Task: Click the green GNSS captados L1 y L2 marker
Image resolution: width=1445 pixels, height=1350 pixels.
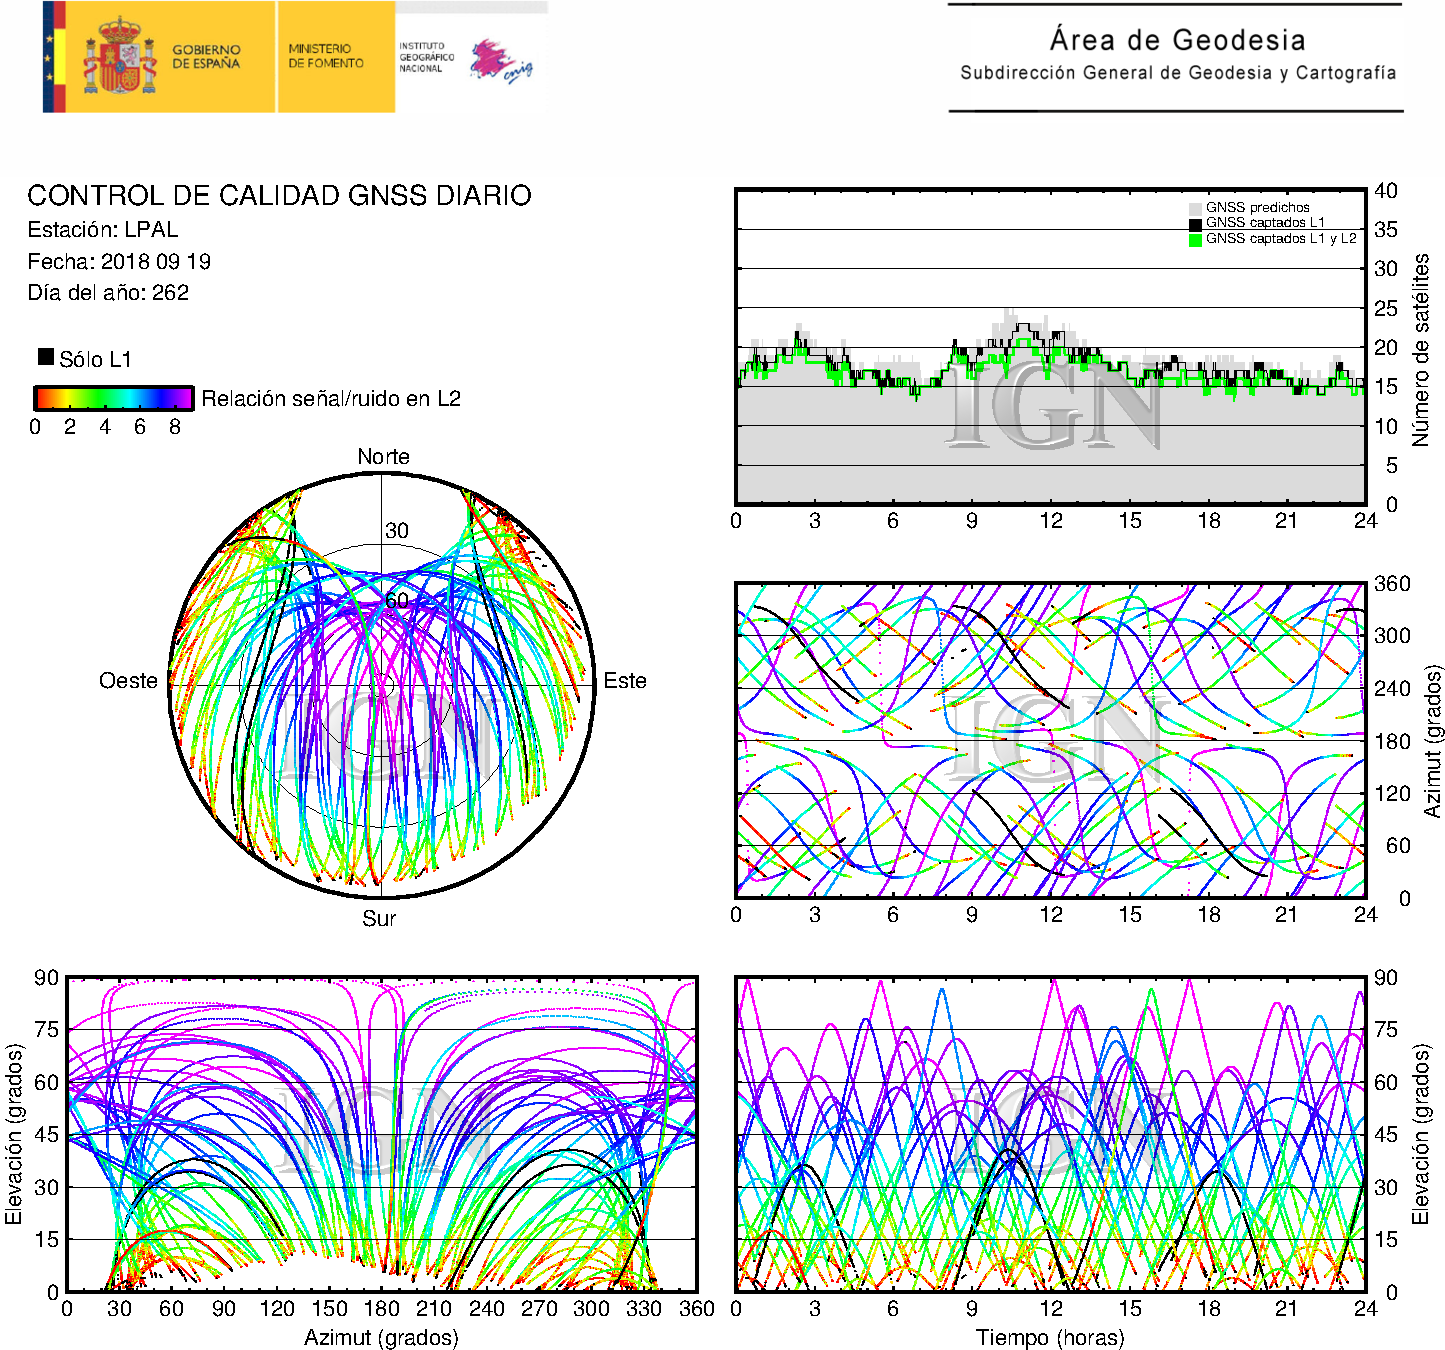Action: pyautogui.click(x=1195, y=240)
